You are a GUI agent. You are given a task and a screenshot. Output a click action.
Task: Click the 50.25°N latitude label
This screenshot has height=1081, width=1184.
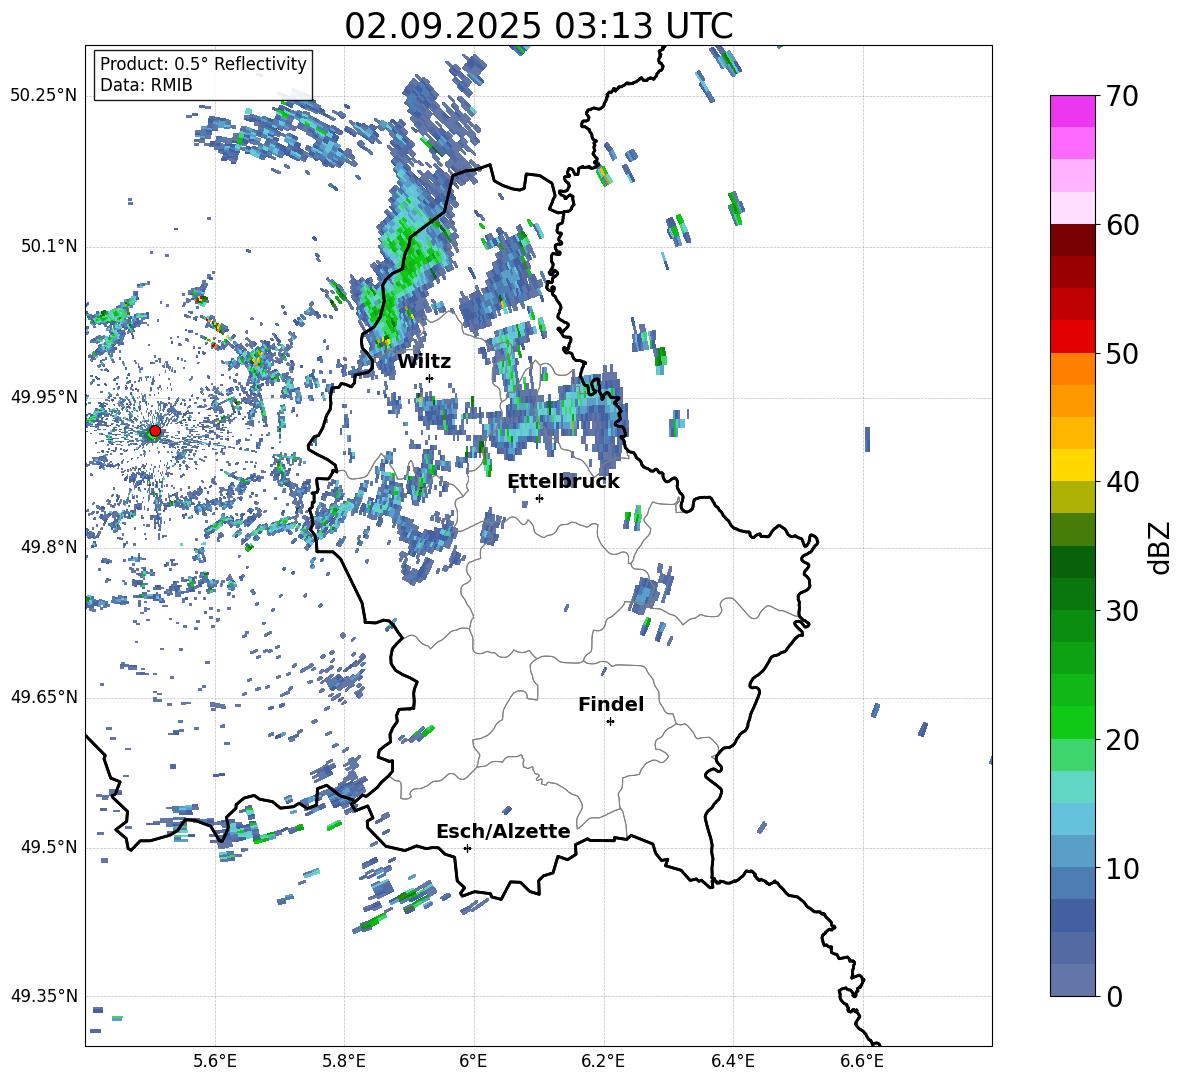coord(44,96)
